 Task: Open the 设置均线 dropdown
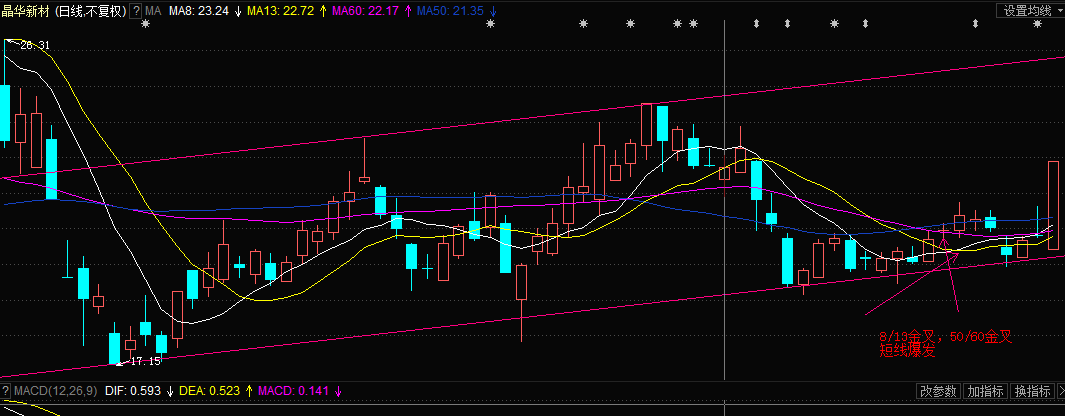click(x=1028, y=10)
